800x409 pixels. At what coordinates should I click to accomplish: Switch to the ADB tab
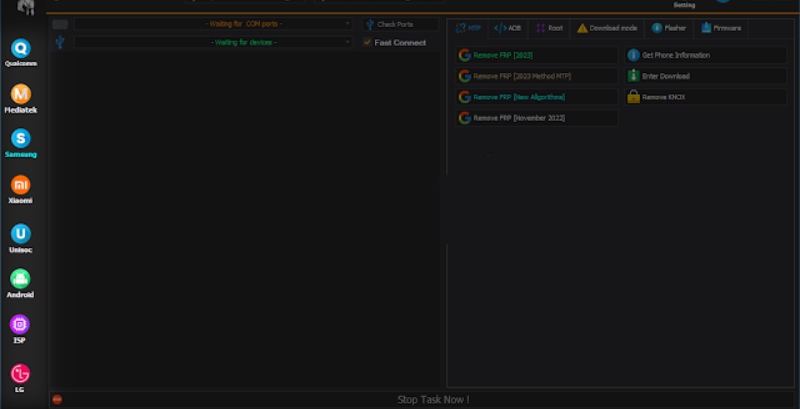point(508,28)
